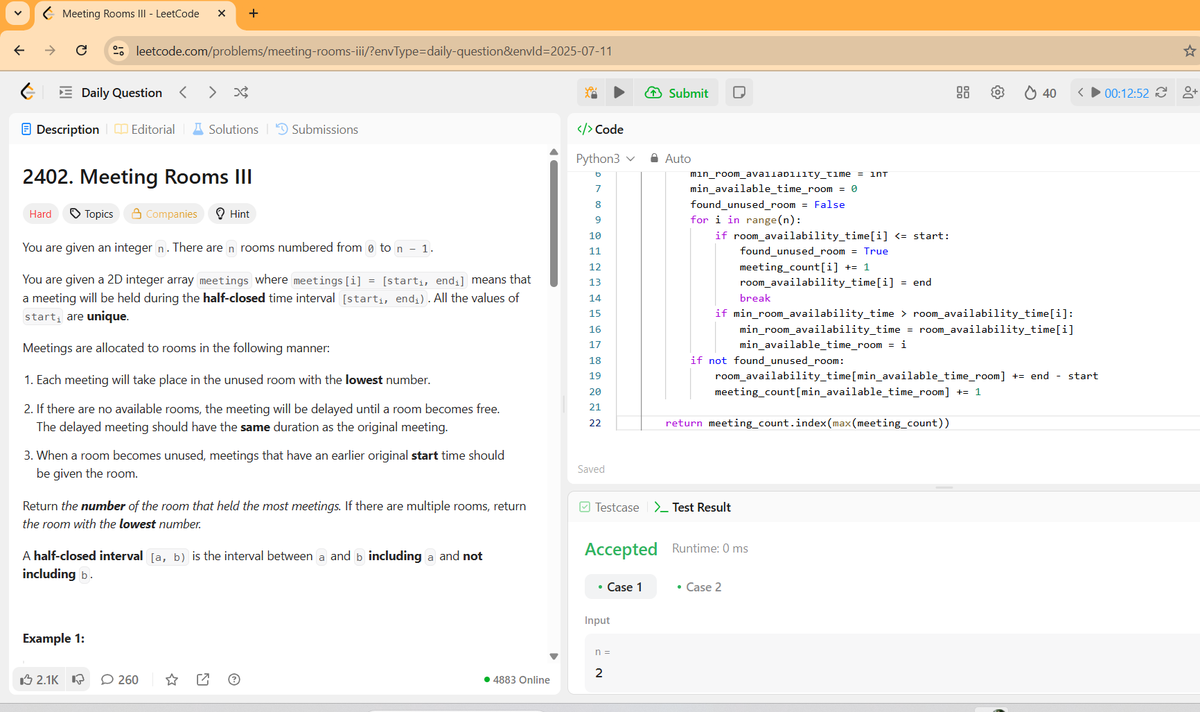Toggle the Auto lock setting
Screen dimensions: 1200x712
pyautogui.click(x=670, y=158)
